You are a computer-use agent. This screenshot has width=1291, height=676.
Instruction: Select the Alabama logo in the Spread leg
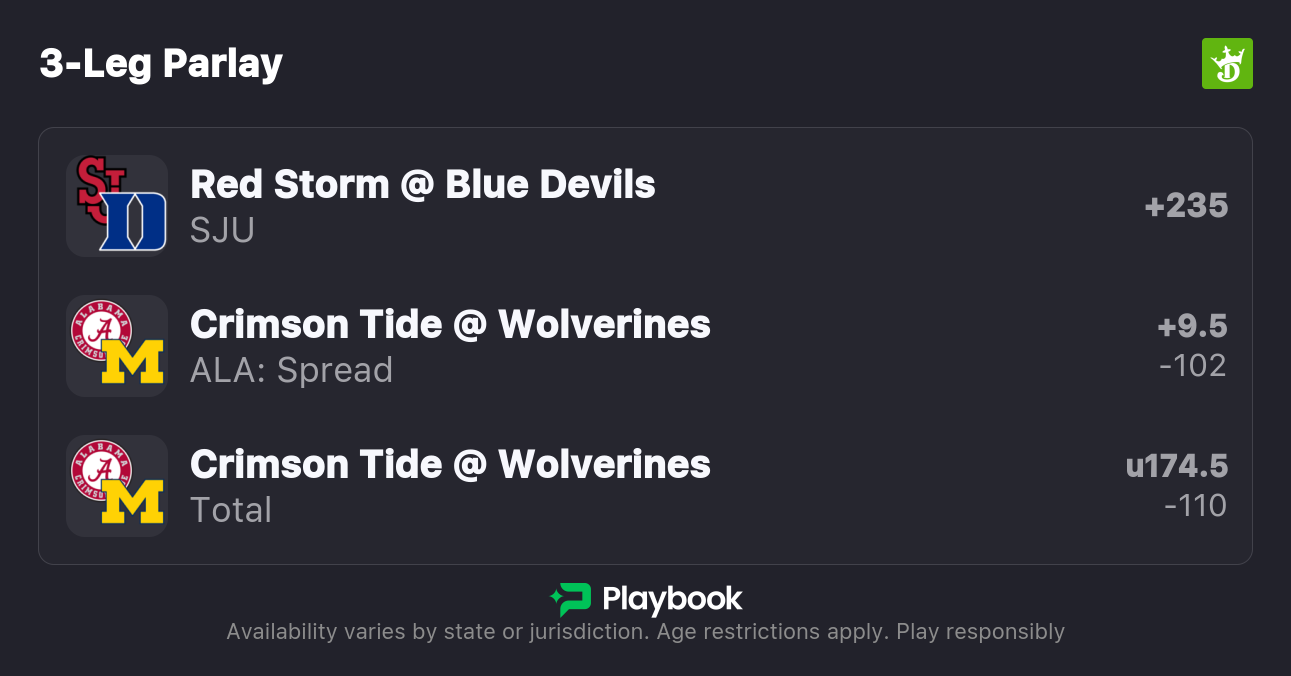click(101, 329)
